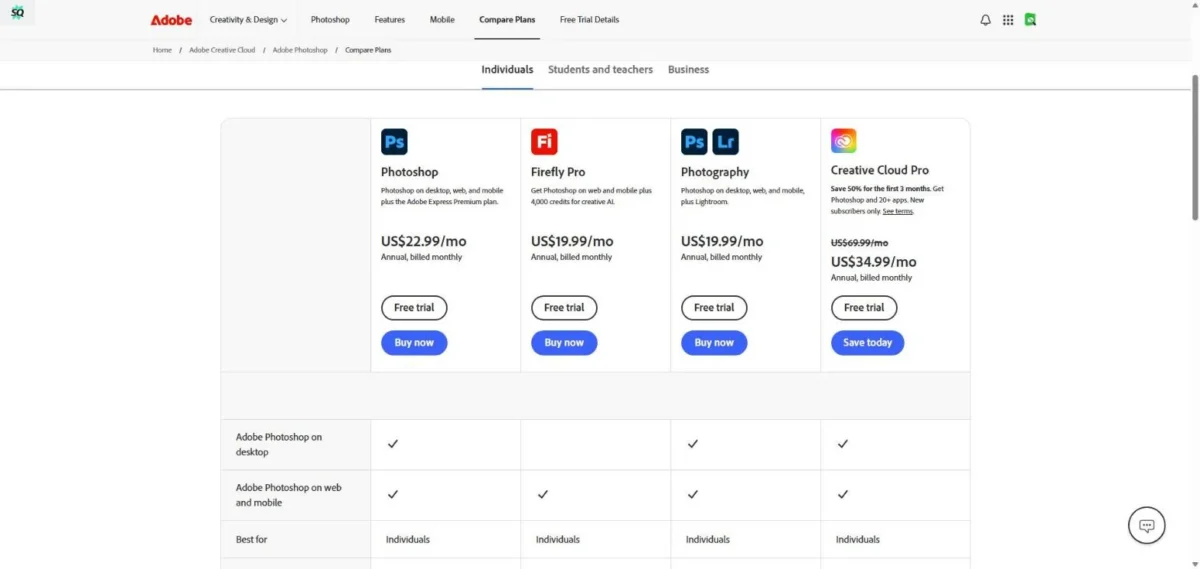Image resolution: width=1200 pixels, height=569 pixels.
Task: Click Adobe Photoshop on web and mobile label
Action: point(289,495)
